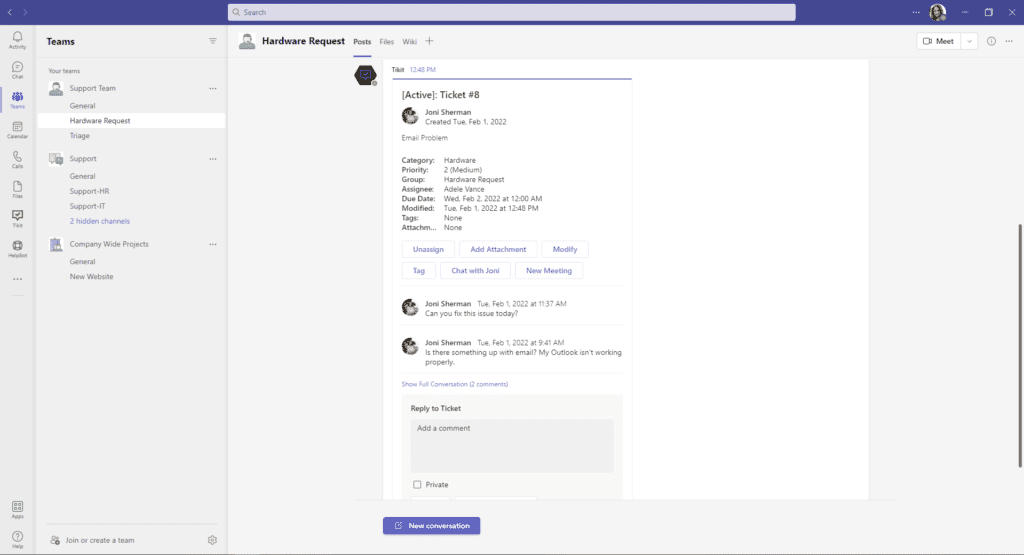This screenshot has width=1024, height=555.
Task: Click the Modify button
Action: pyautogui.click(x=565, y=249)
